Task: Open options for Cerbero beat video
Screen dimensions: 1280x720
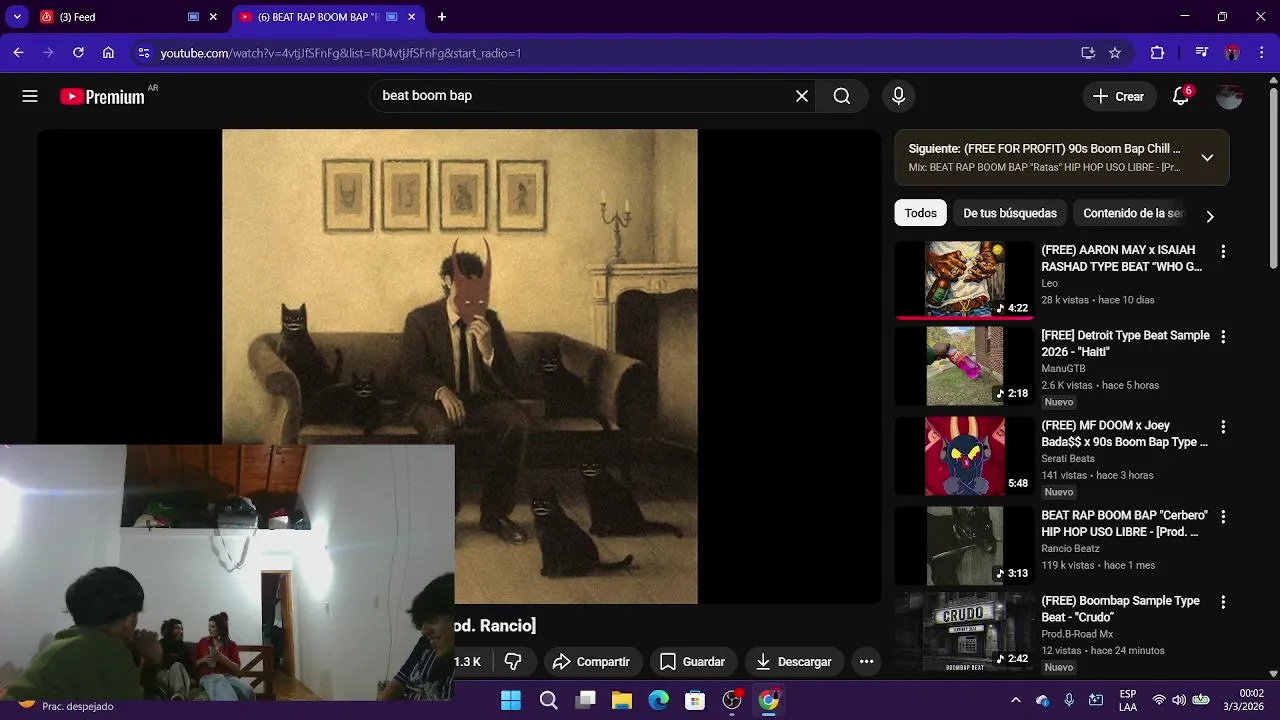Action: 1222,517
